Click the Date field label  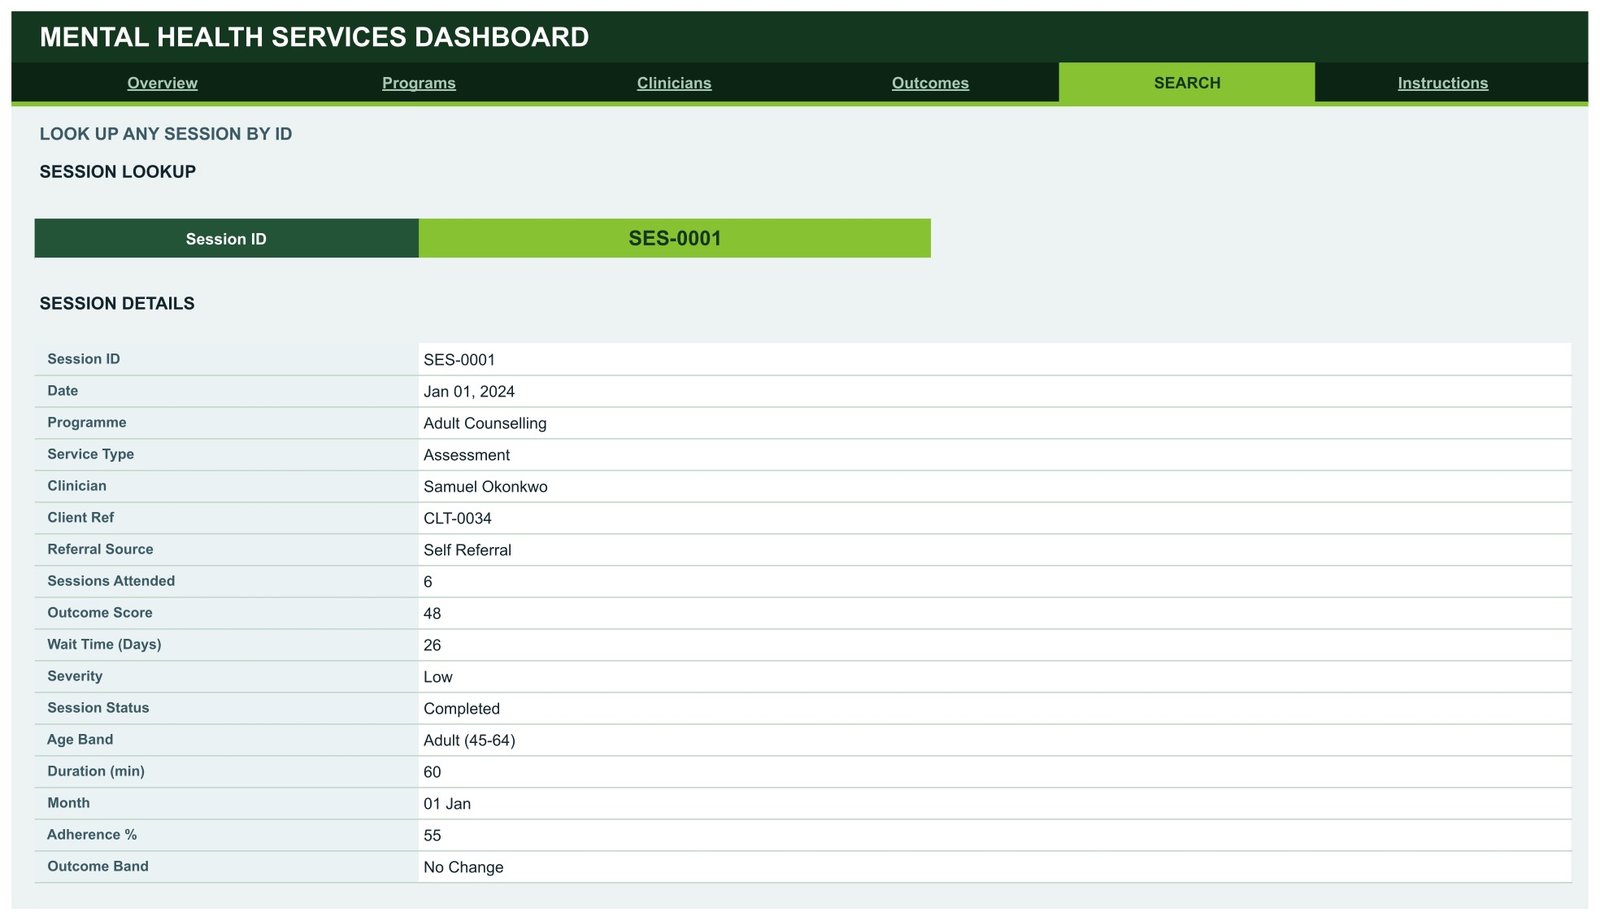pos(62,391)
